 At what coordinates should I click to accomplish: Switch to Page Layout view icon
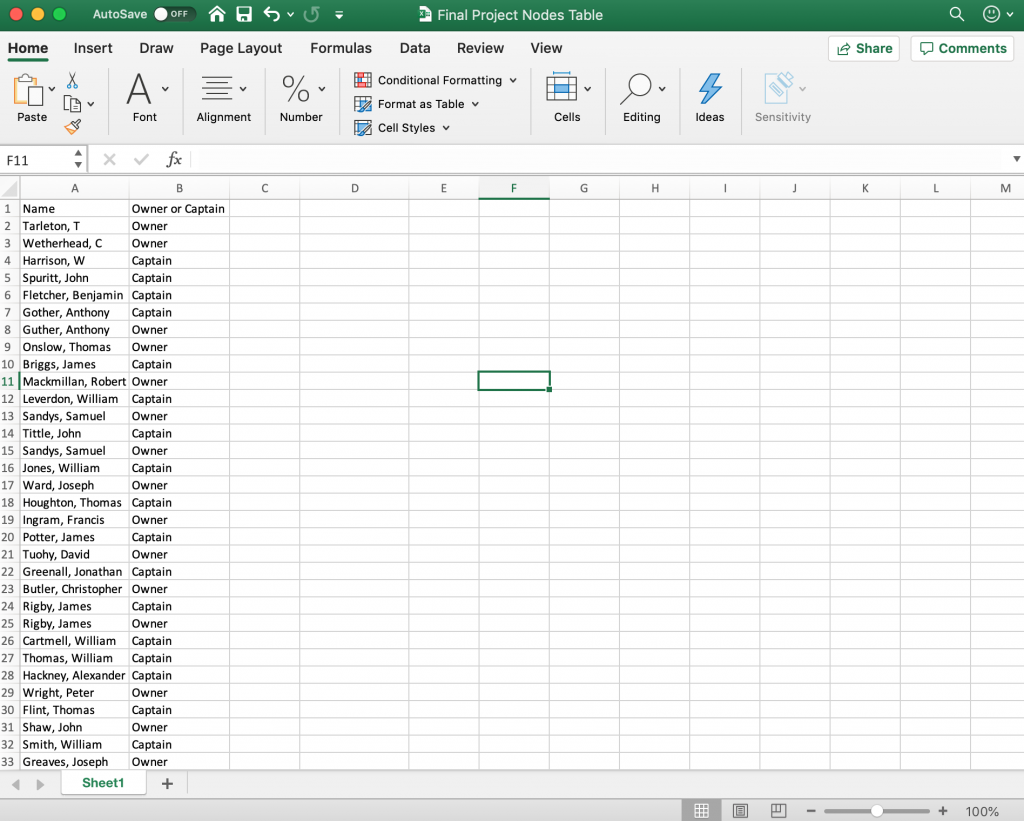[x=740, y=811]
